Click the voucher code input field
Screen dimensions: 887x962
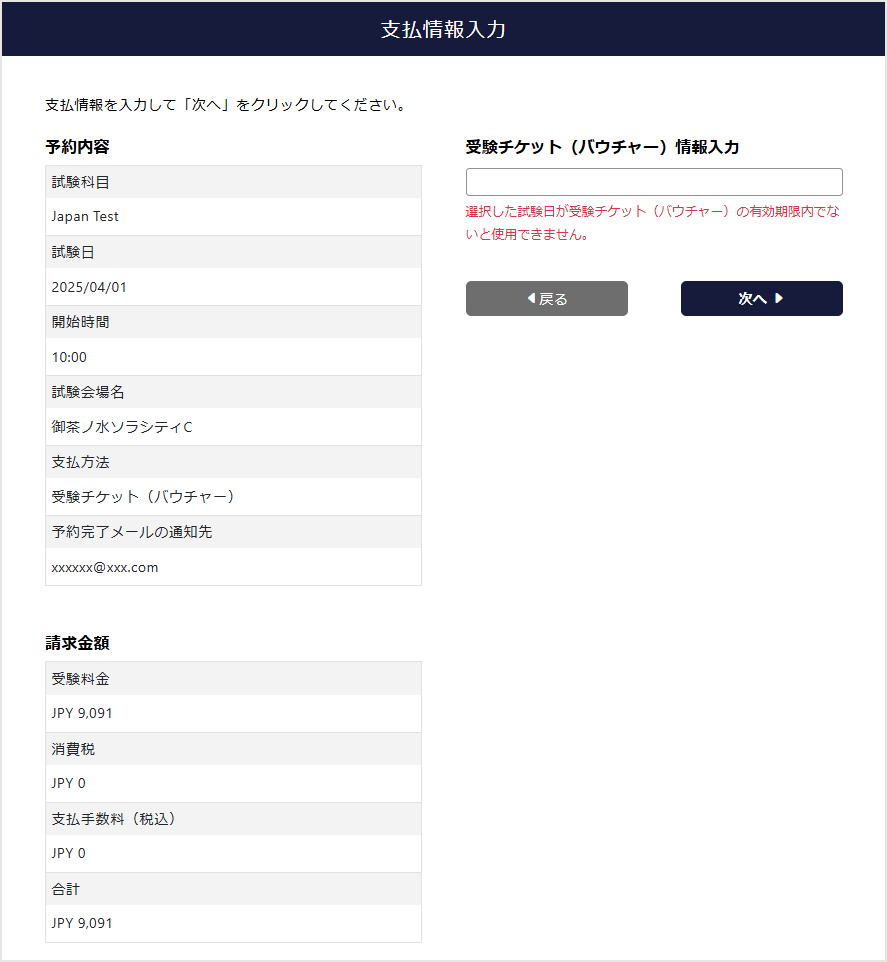point(653,181)
